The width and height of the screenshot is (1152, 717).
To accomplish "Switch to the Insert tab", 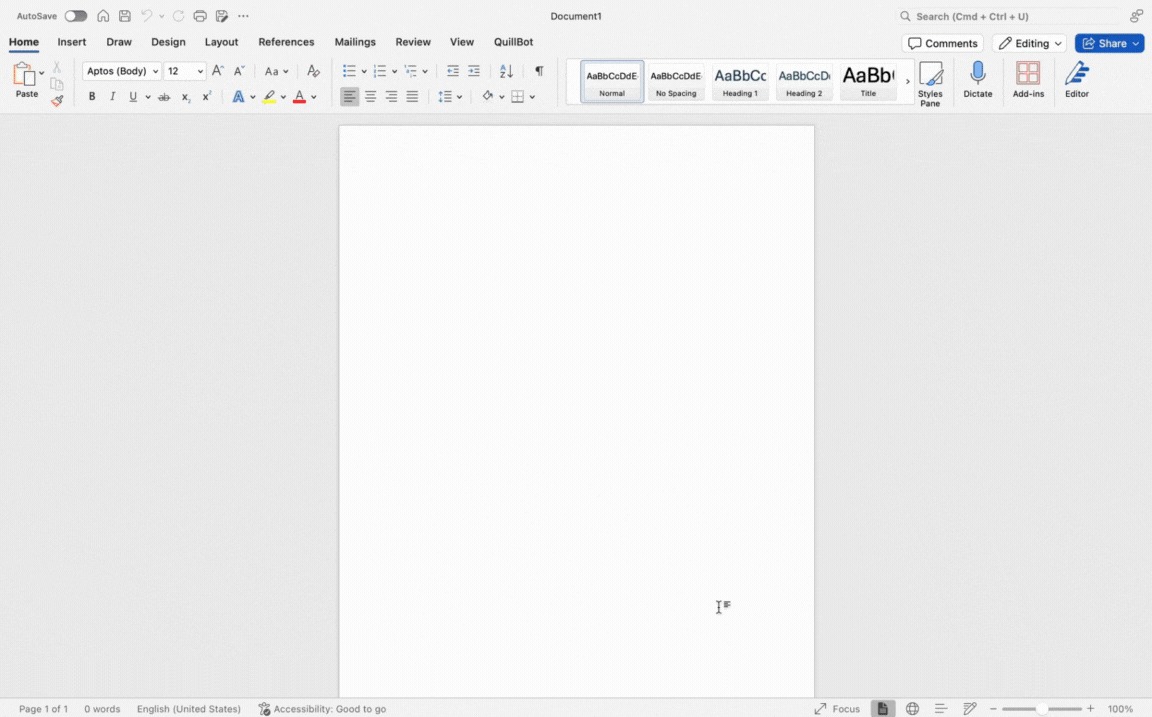I will (72, 42).
